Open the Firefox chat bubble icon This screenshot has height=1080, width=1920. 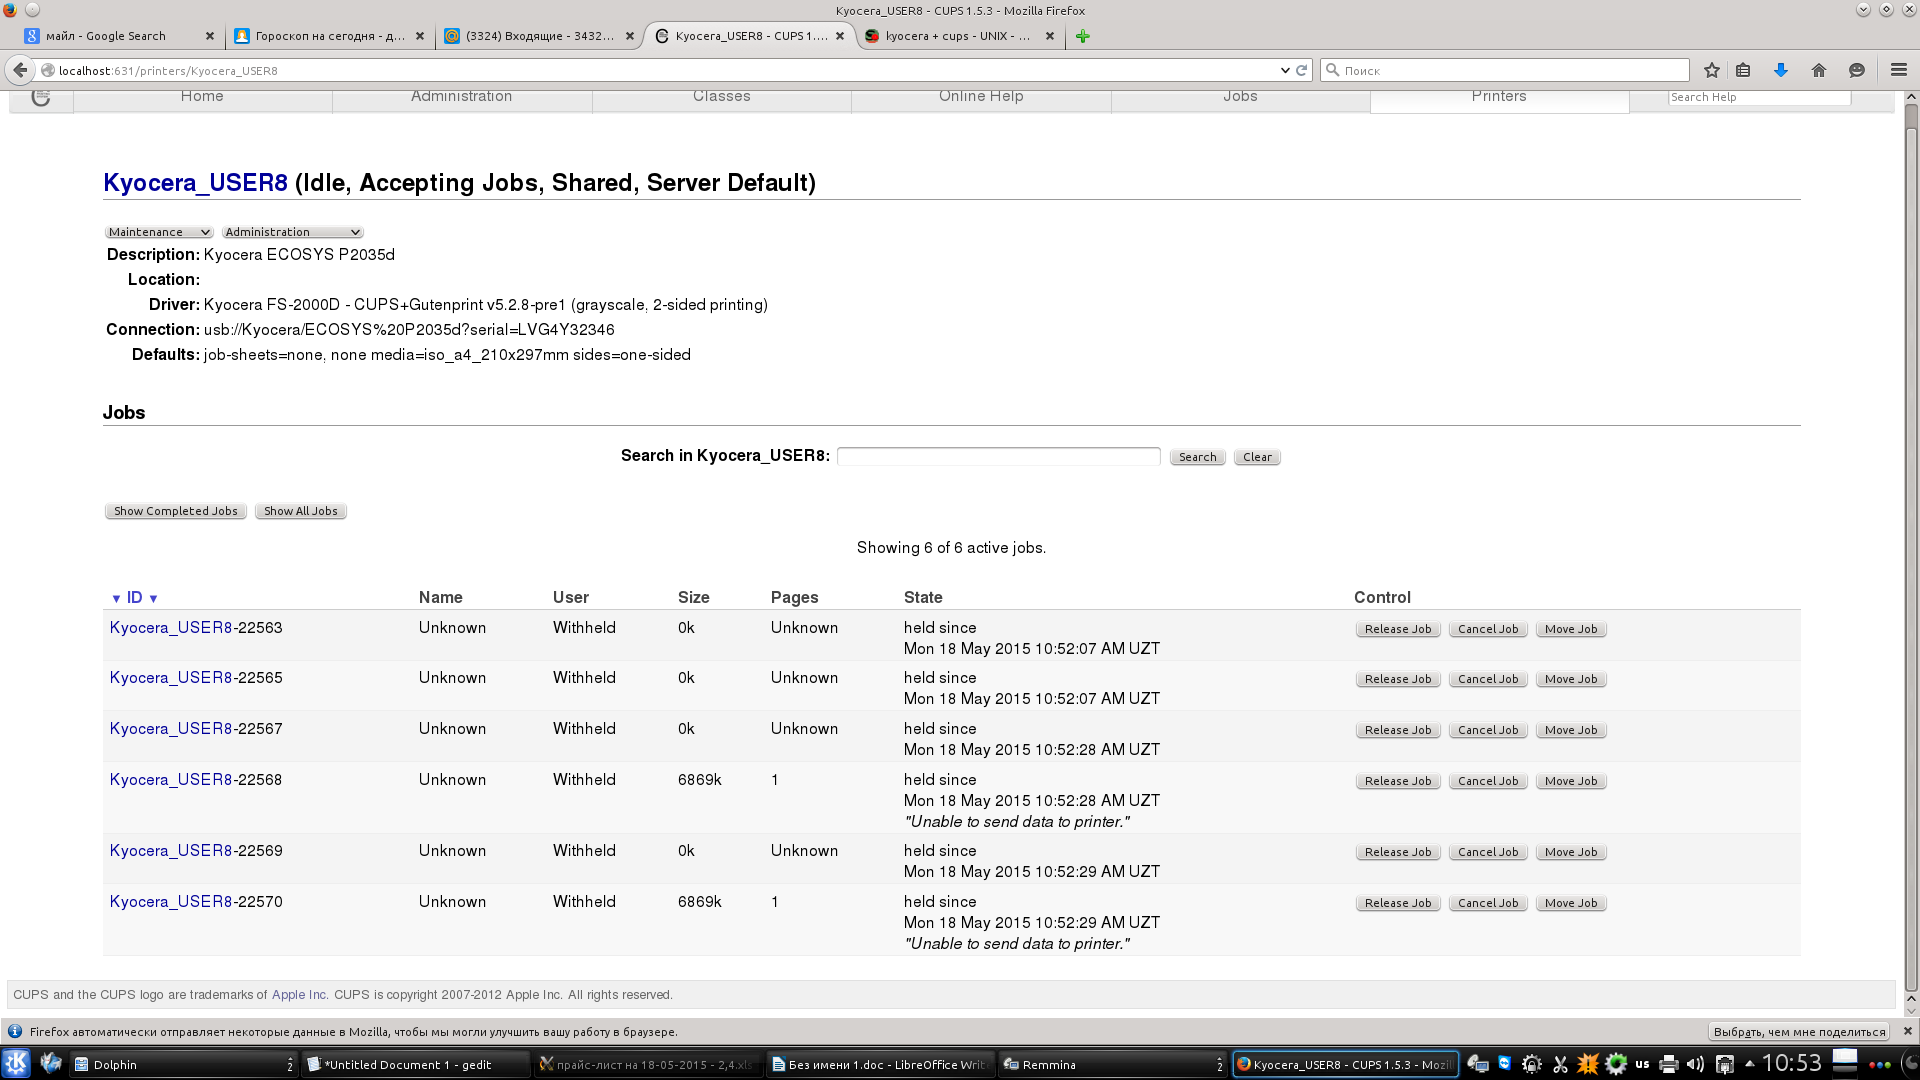tap(1857, 70)
